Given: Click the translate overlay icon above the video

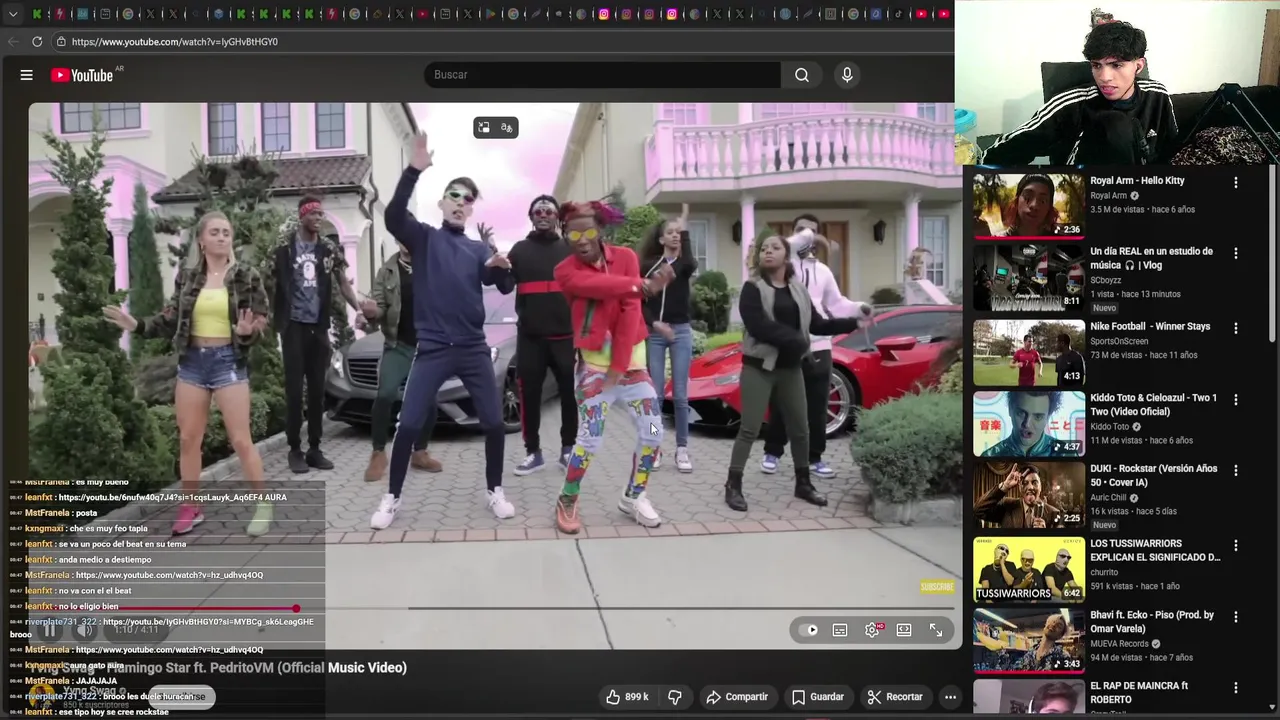Looking at the screenshot, I should (x=507, y=128).
